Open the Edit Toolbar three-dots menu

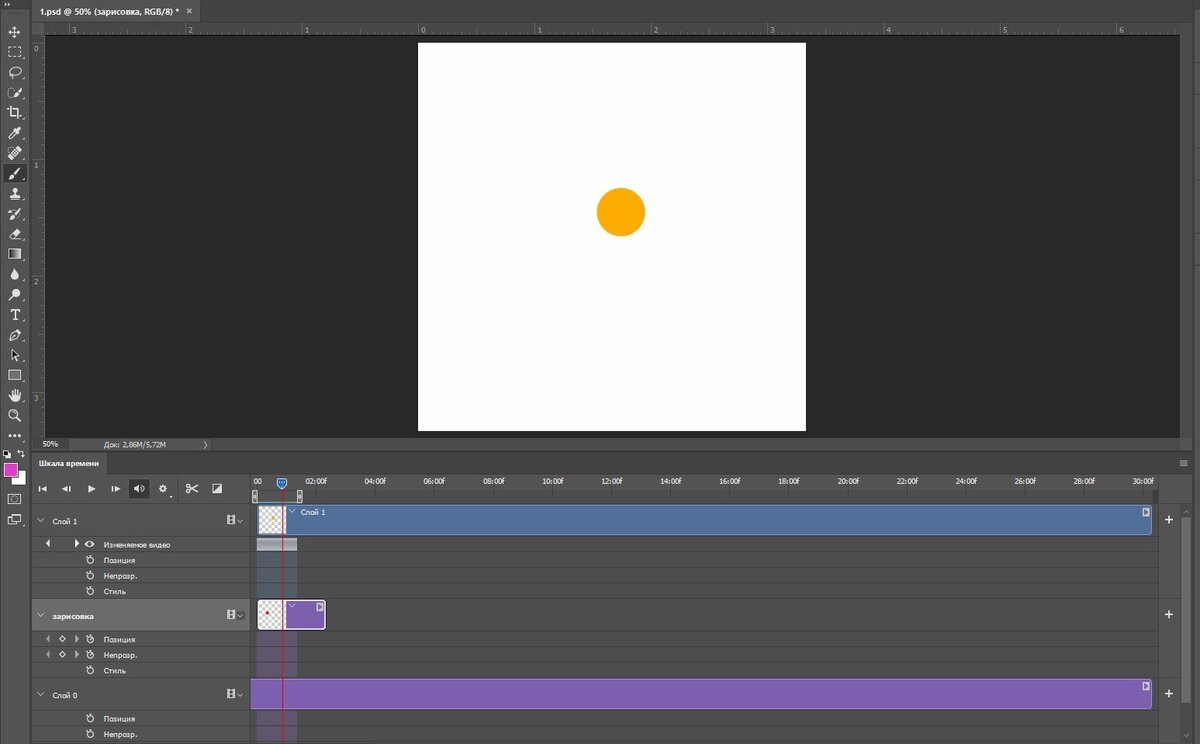point(15,436)
